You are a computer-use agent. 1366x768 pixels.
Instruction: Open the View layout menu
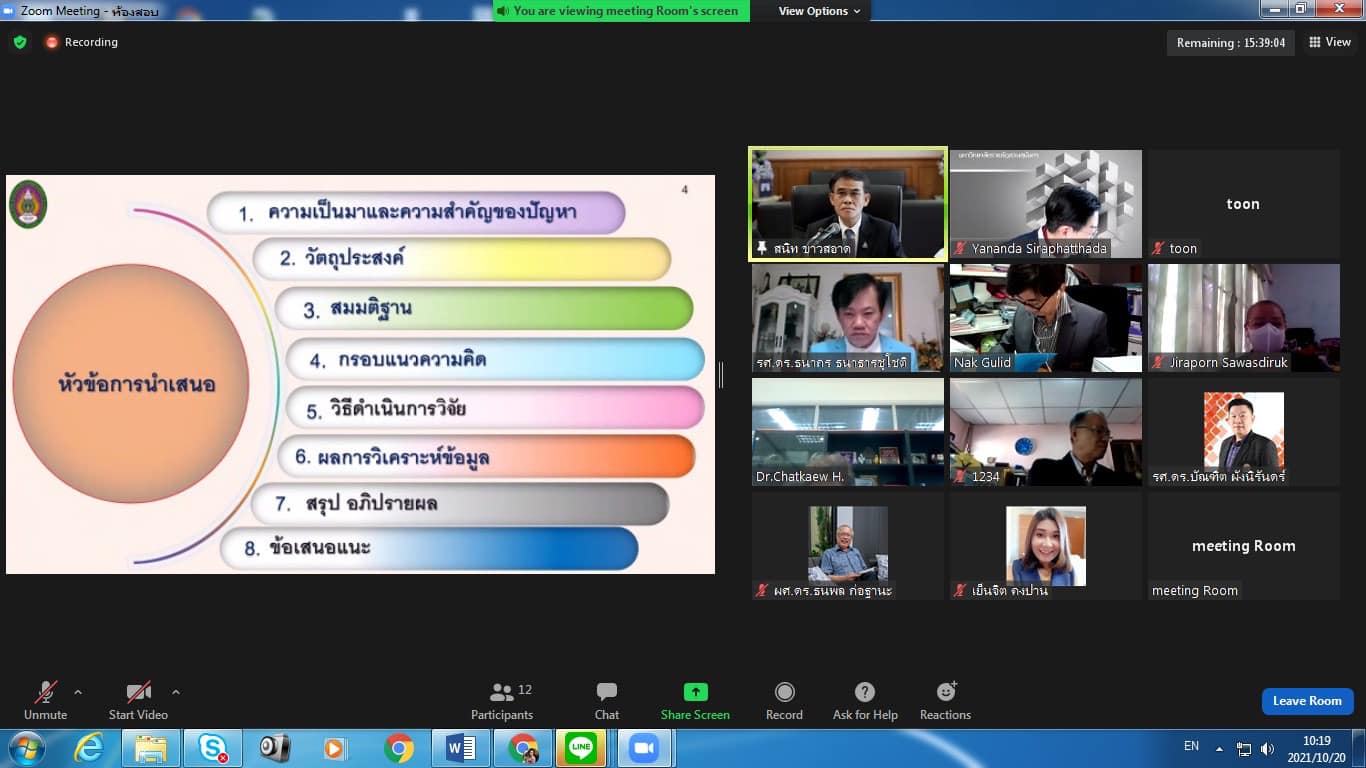click(1329, 42)
